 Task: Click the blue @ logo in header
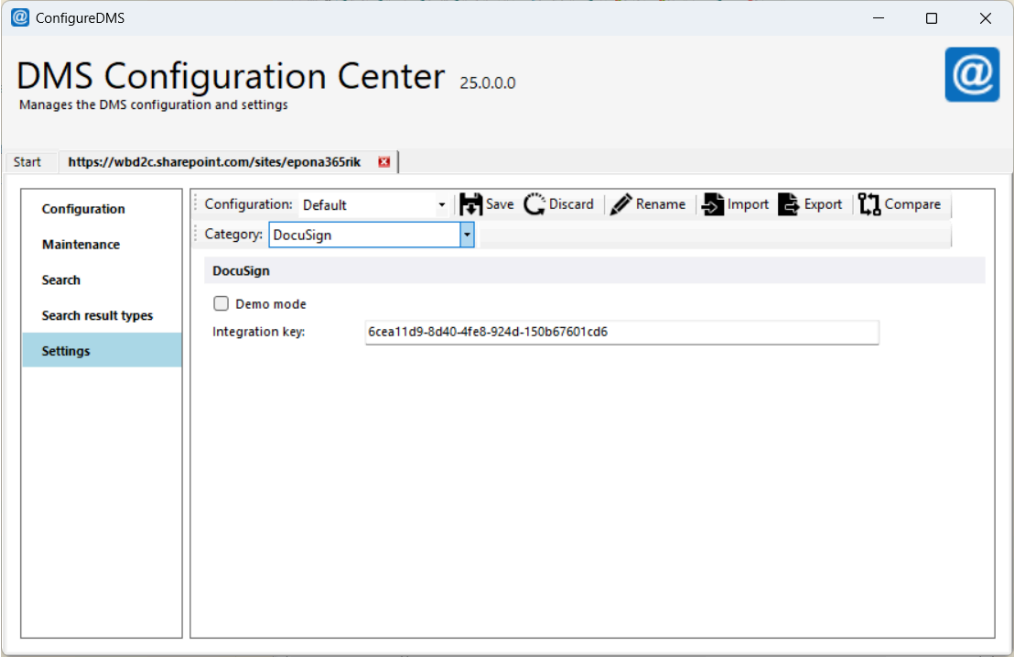pyautogui.click(x=972, y=74)
